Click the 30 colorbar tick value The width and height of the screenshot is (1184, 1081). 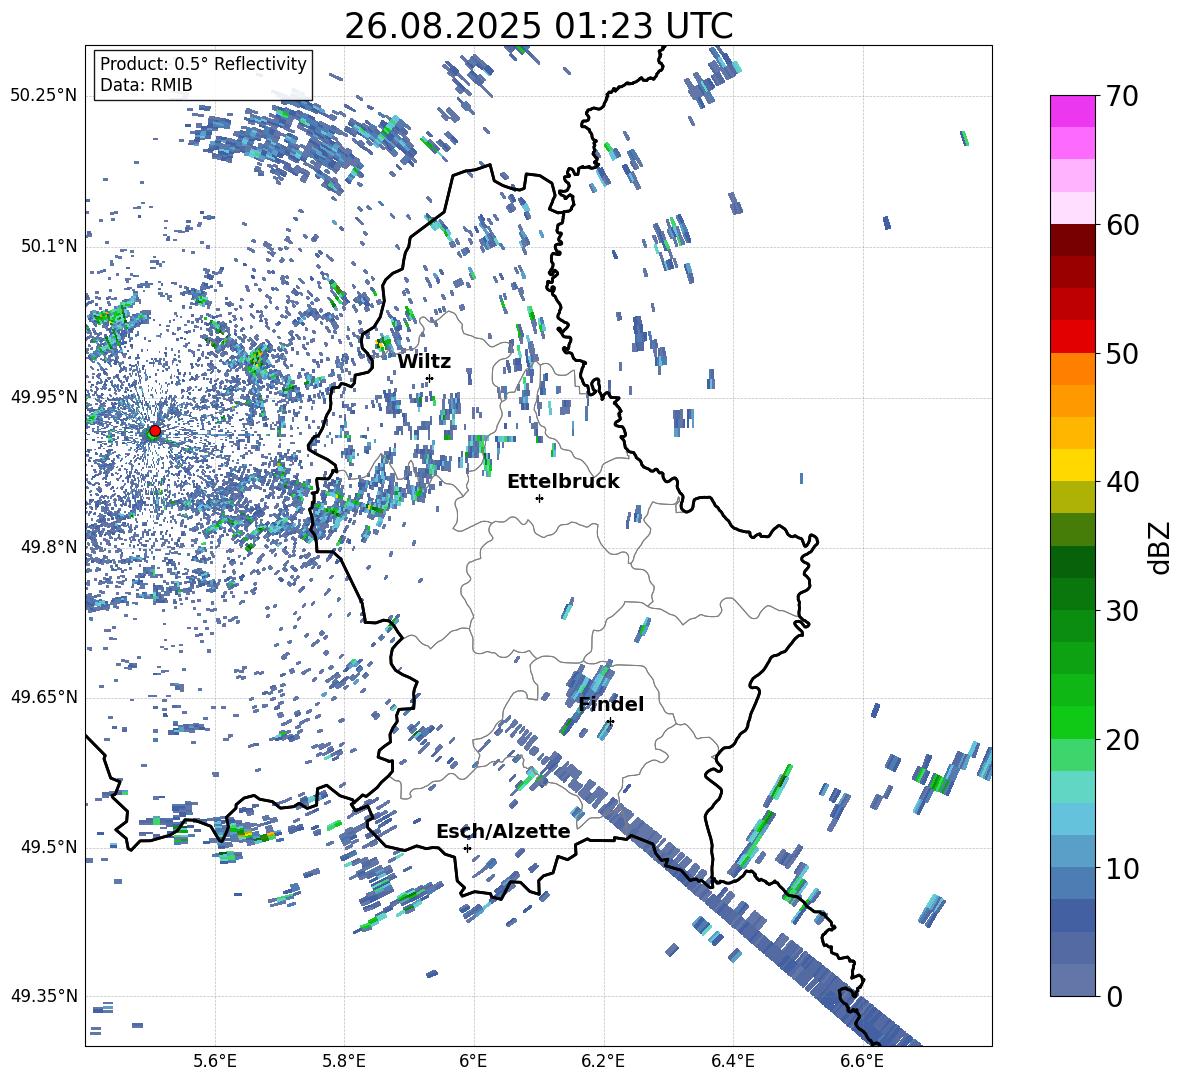[x=1122, y=611]
